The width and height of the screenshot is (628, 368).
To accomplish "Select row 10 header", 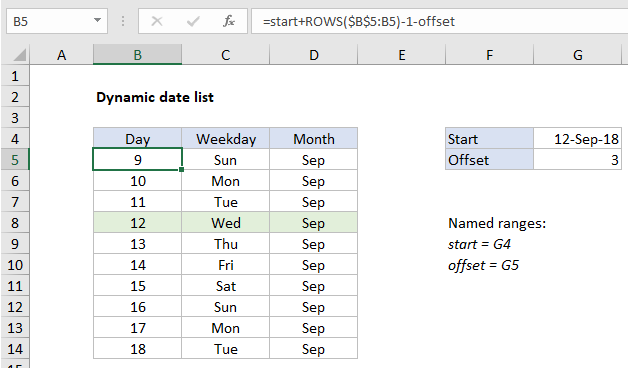I will (15, 265).
